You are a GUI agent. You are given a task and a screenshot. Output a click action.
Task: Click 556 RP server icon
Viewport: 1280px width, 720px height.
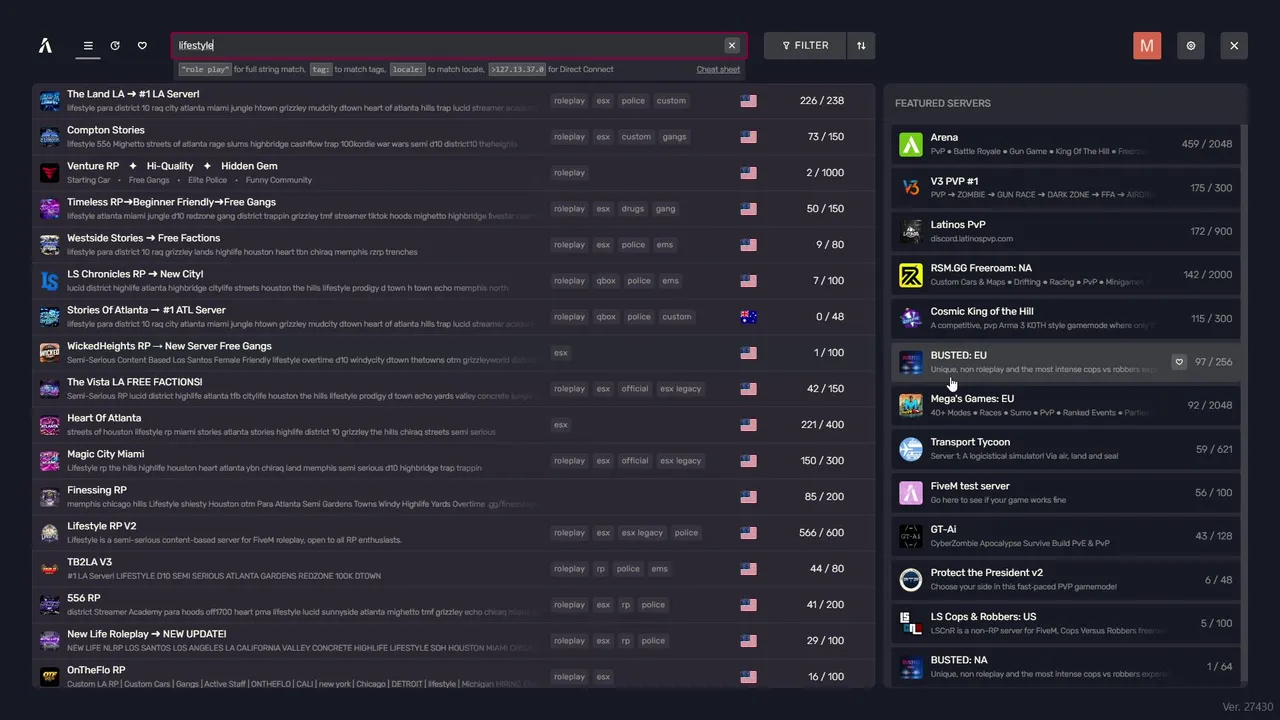[x=50, y=604]
